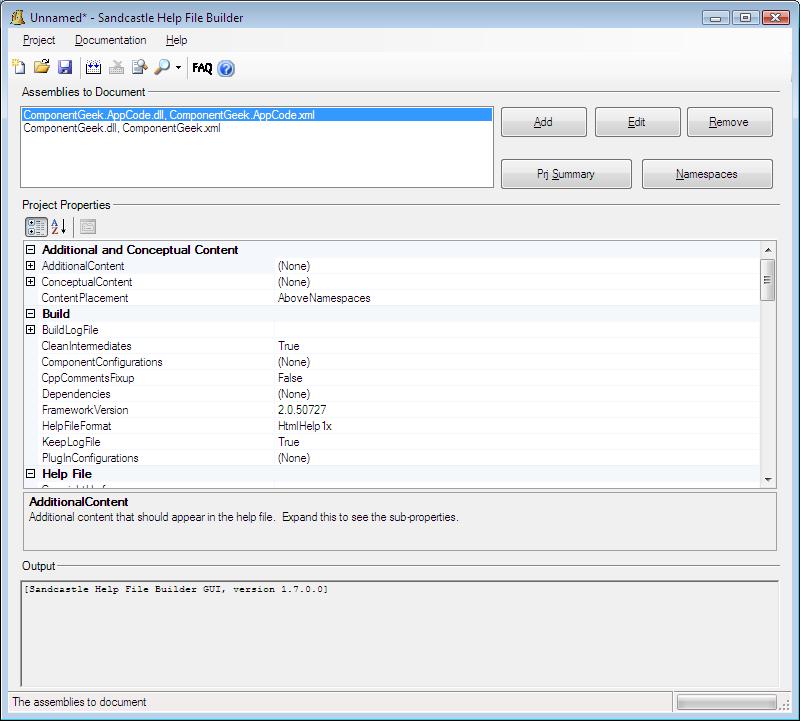Open a project with the folder icon
The width and height of the screenshot is (800, 721).
[42, 67]
